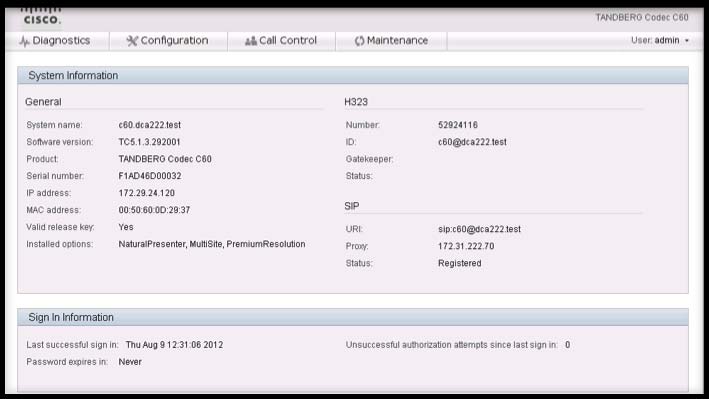Screen dimensions: 709x399
Task: Click MAC address 00:50:60:0D:29:37
Action: coord(154,210)
